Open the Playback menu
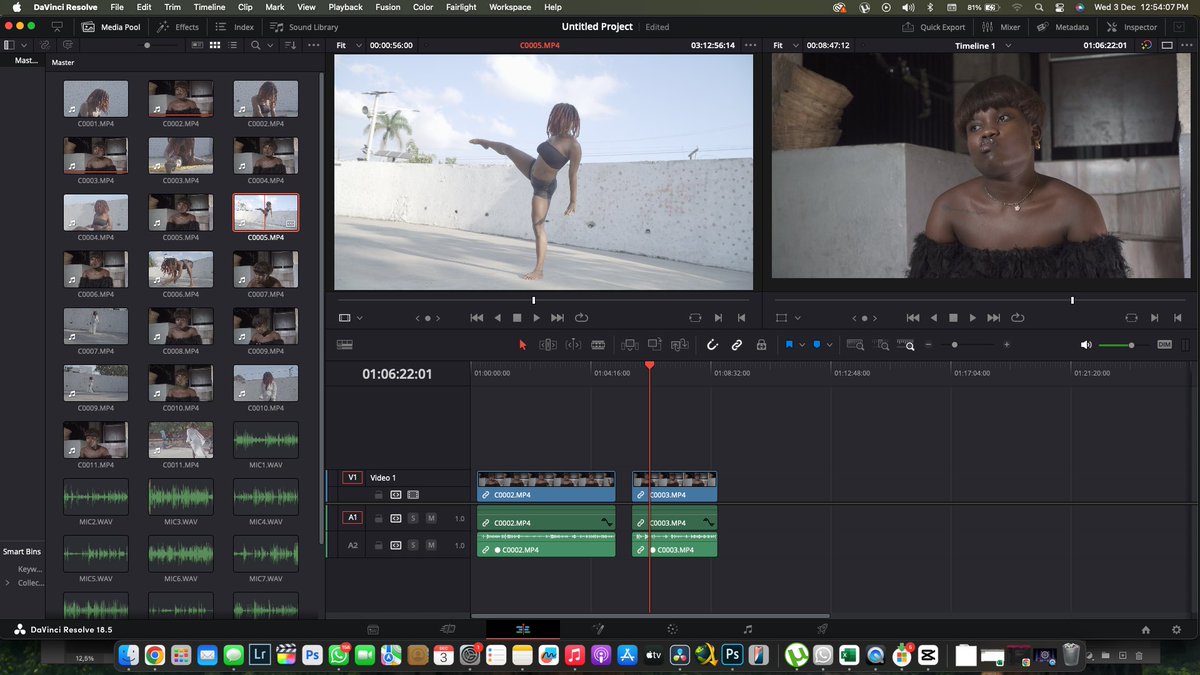Screen dimensions: 1200x675 click(345, 7)
